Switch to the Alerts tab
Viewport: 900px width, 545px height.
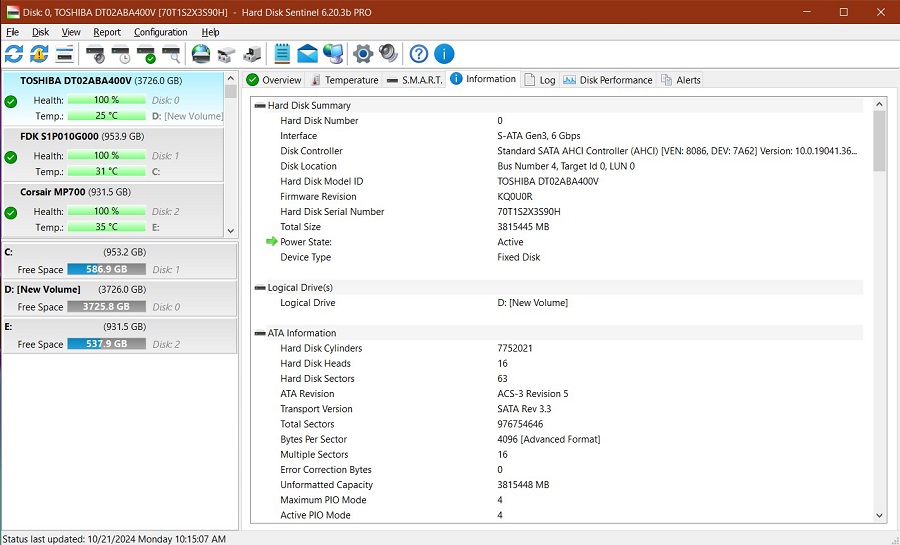coord(681,80)
